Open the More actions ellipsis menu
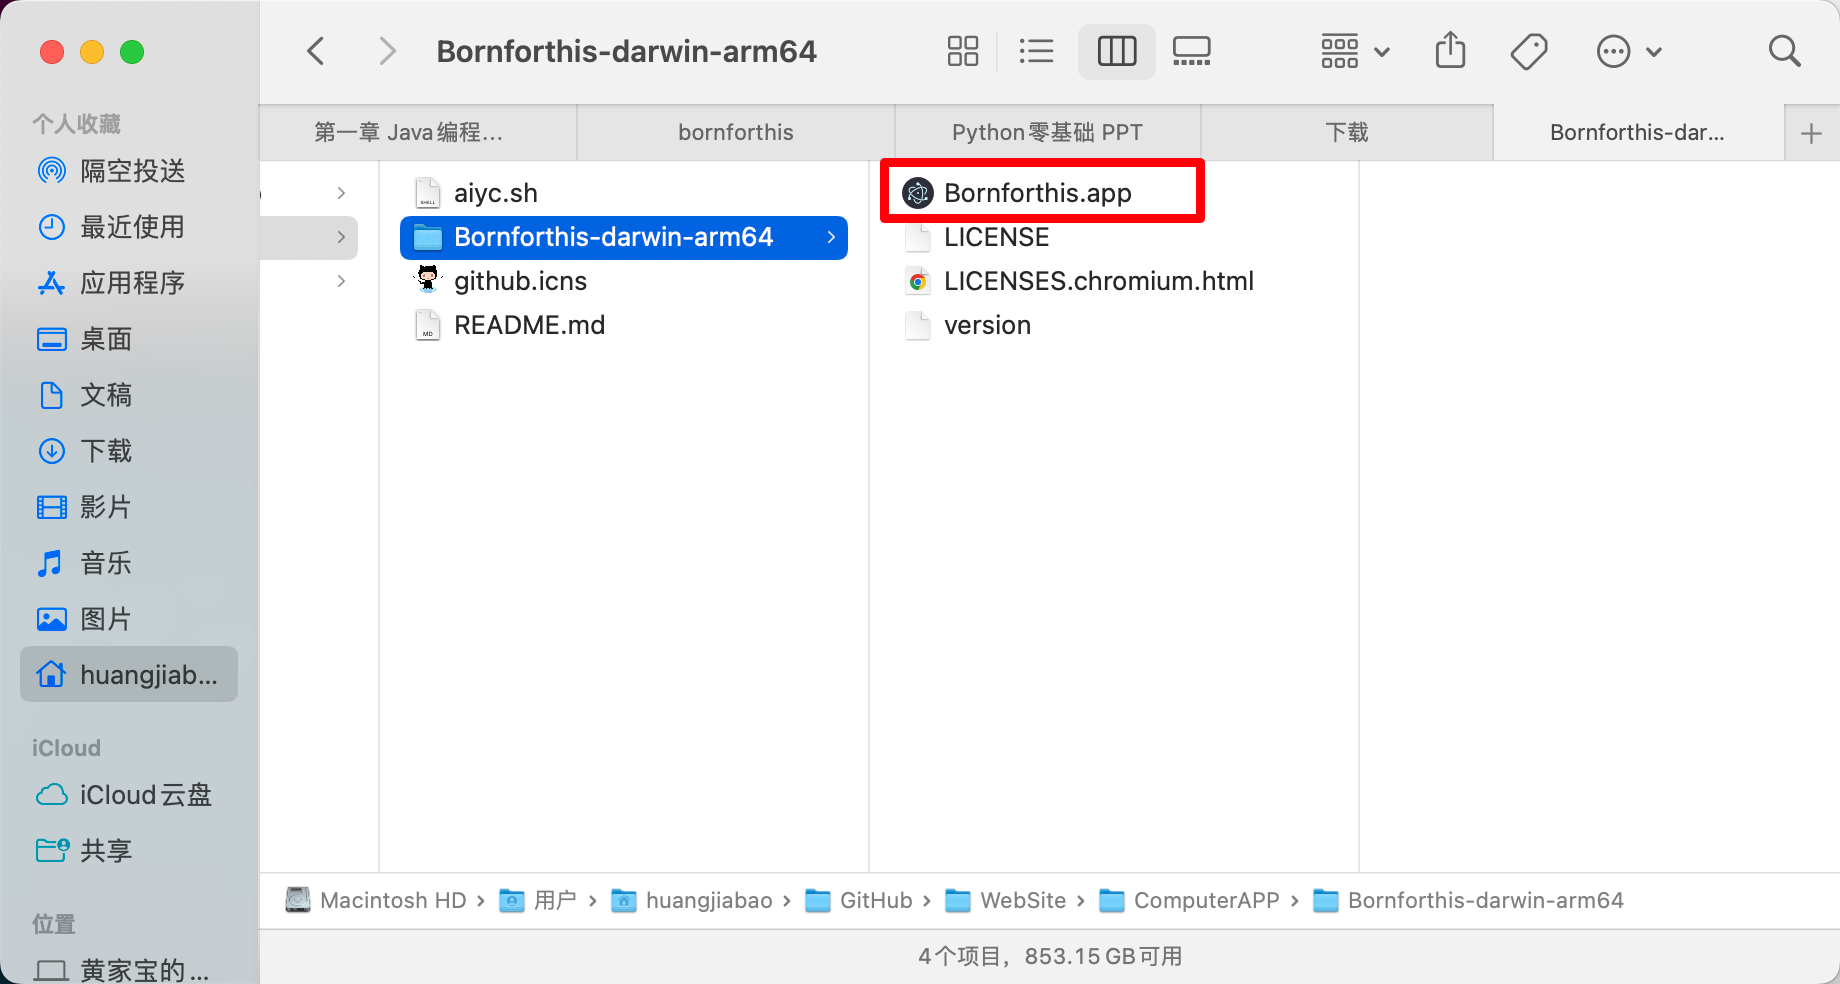The image size is (1840, 984). tap(1629, 51)
